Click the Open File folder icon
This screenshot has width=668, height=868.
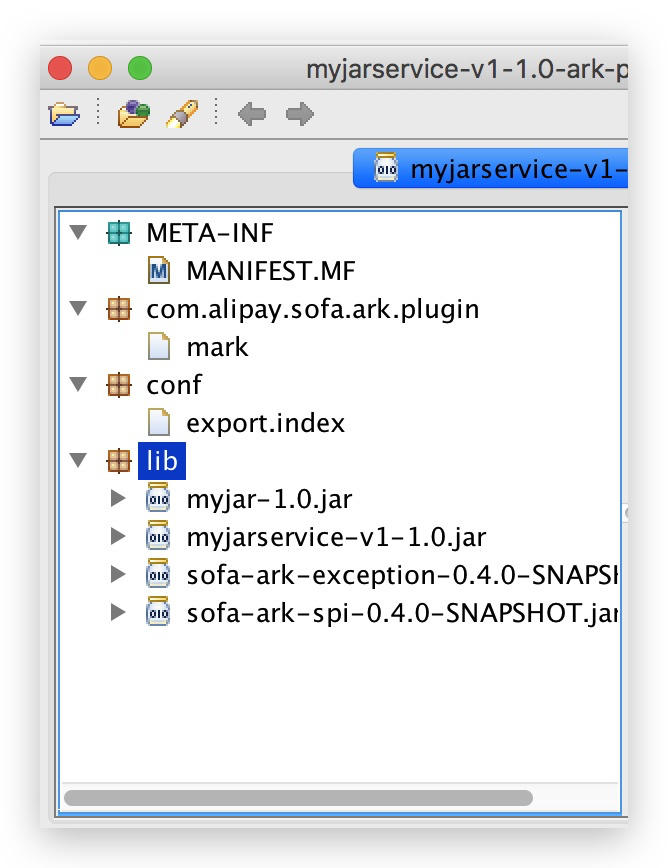pos(64,115)
